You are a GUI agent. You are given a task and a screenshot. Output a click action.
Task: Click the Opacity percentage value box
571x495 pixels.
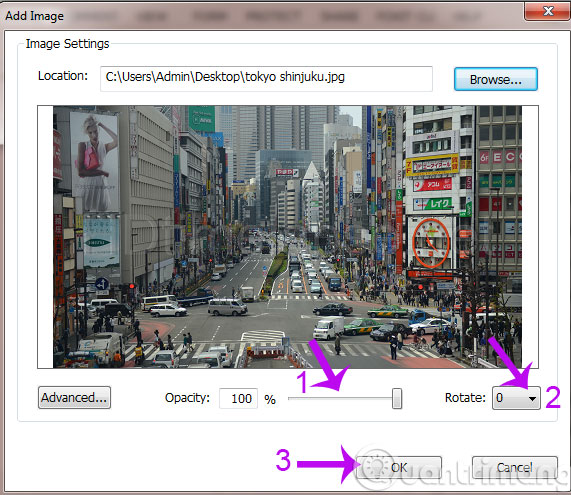239,398
